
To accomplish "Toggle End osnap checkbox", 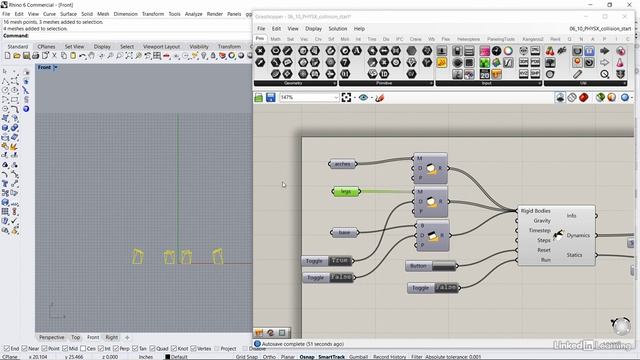I will [x=7, y=349].
